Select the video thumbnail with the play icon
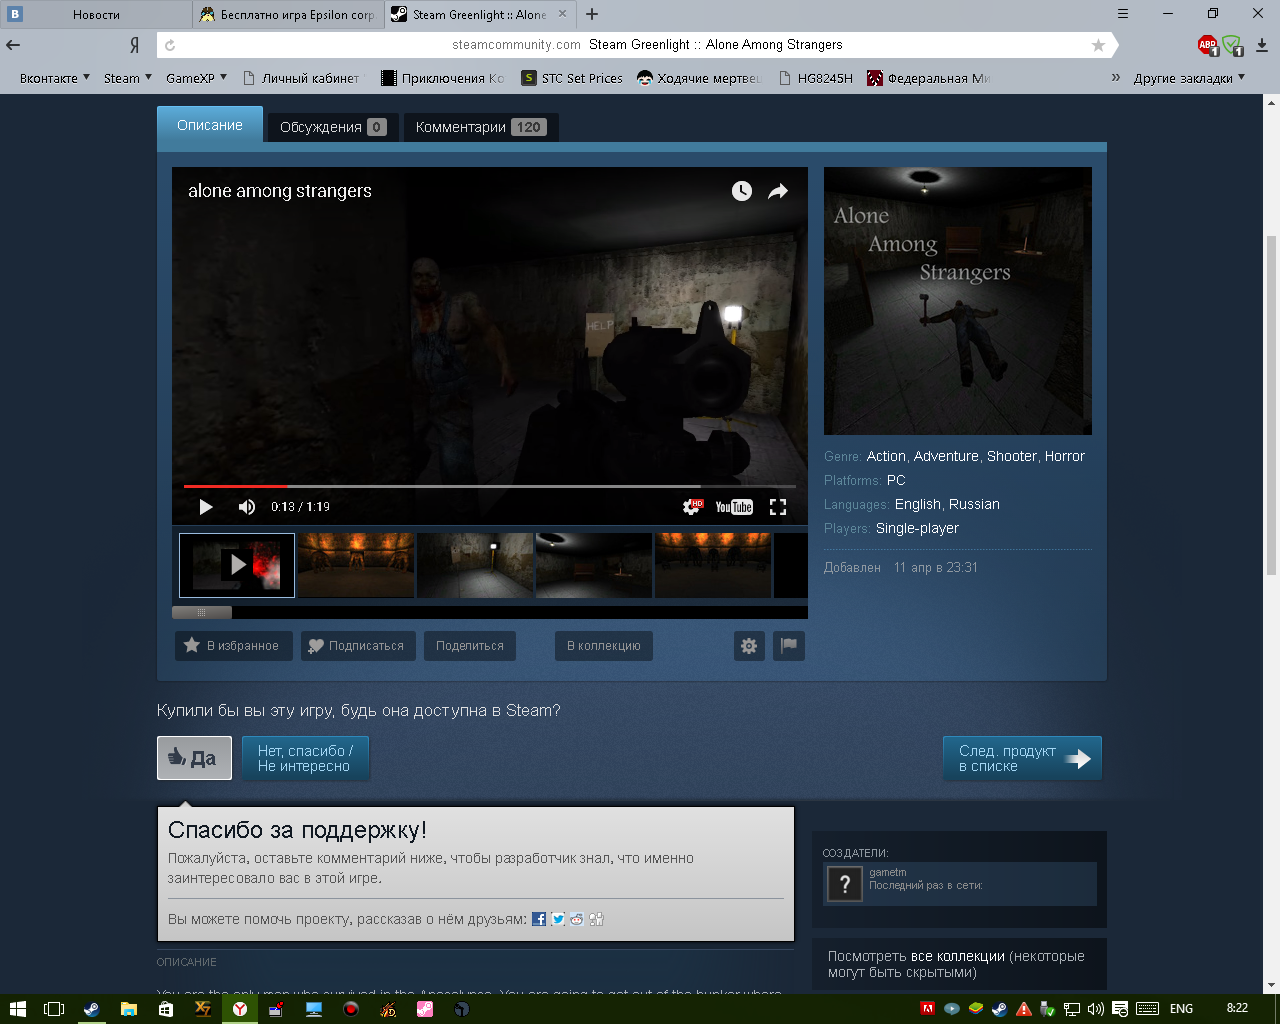This screenshot has width=1280, height=1024. click(x=237, y=565)
